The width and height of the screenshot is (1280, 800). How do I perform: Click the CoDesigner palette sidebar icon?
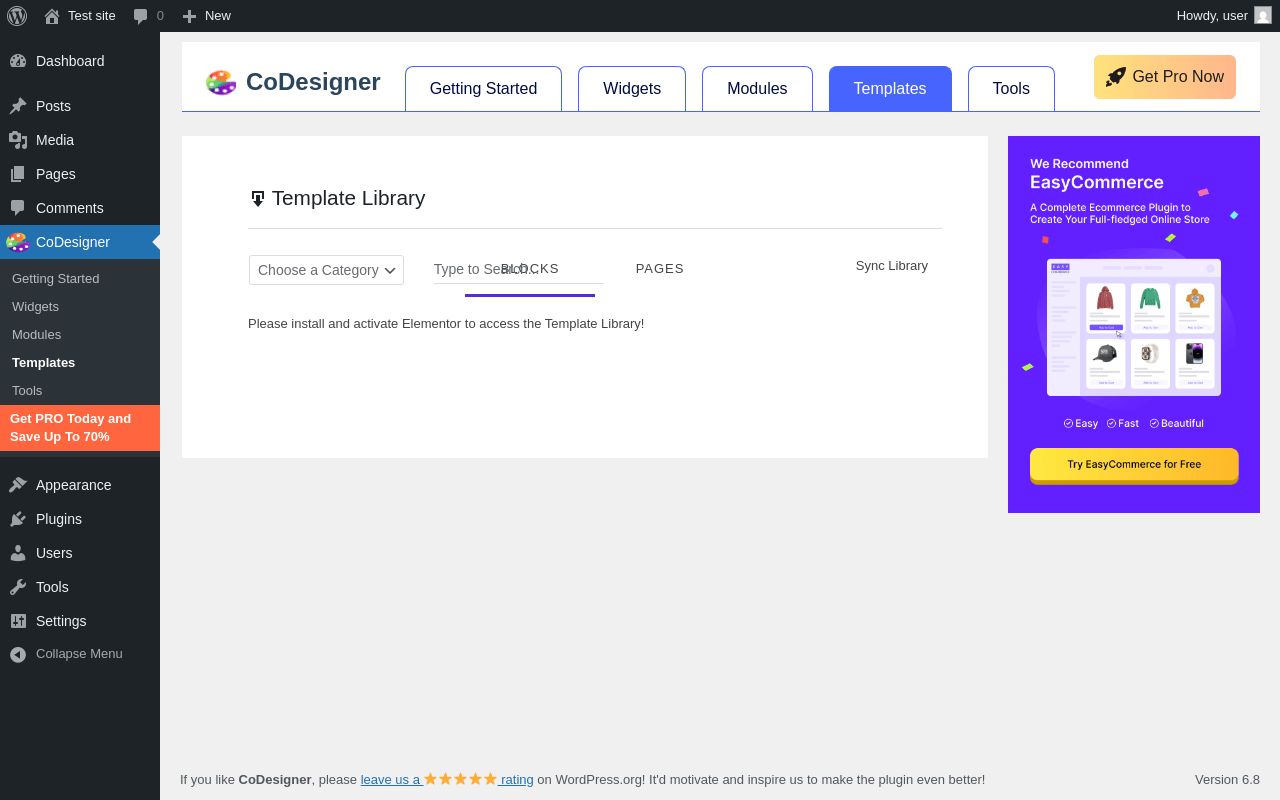click(x=17, y=242)
